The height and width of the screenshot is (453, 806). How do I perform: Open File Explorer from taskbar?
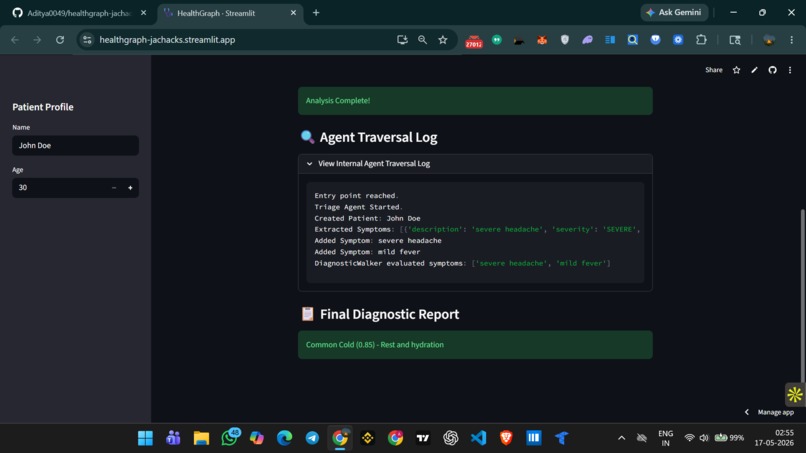pos(201,438)
